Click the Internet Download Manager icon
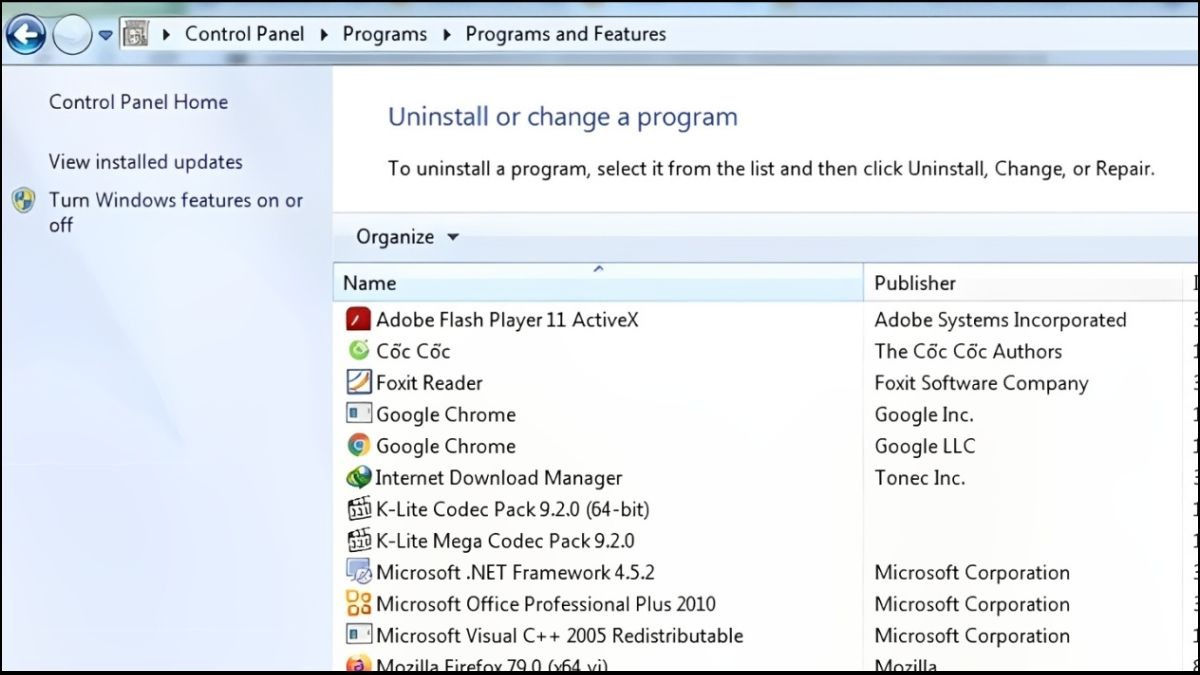 click(x=358, y=477)
